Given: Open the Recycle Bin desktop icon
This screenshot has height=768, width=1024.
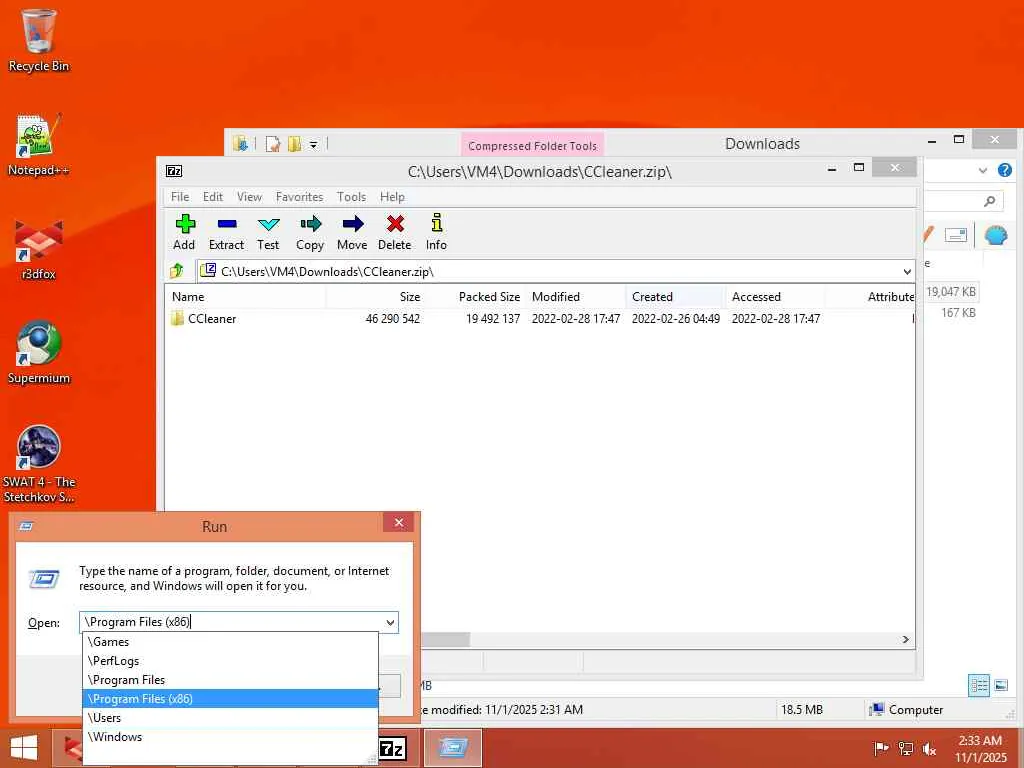Looking at the screenshot, I should [39, 40].
